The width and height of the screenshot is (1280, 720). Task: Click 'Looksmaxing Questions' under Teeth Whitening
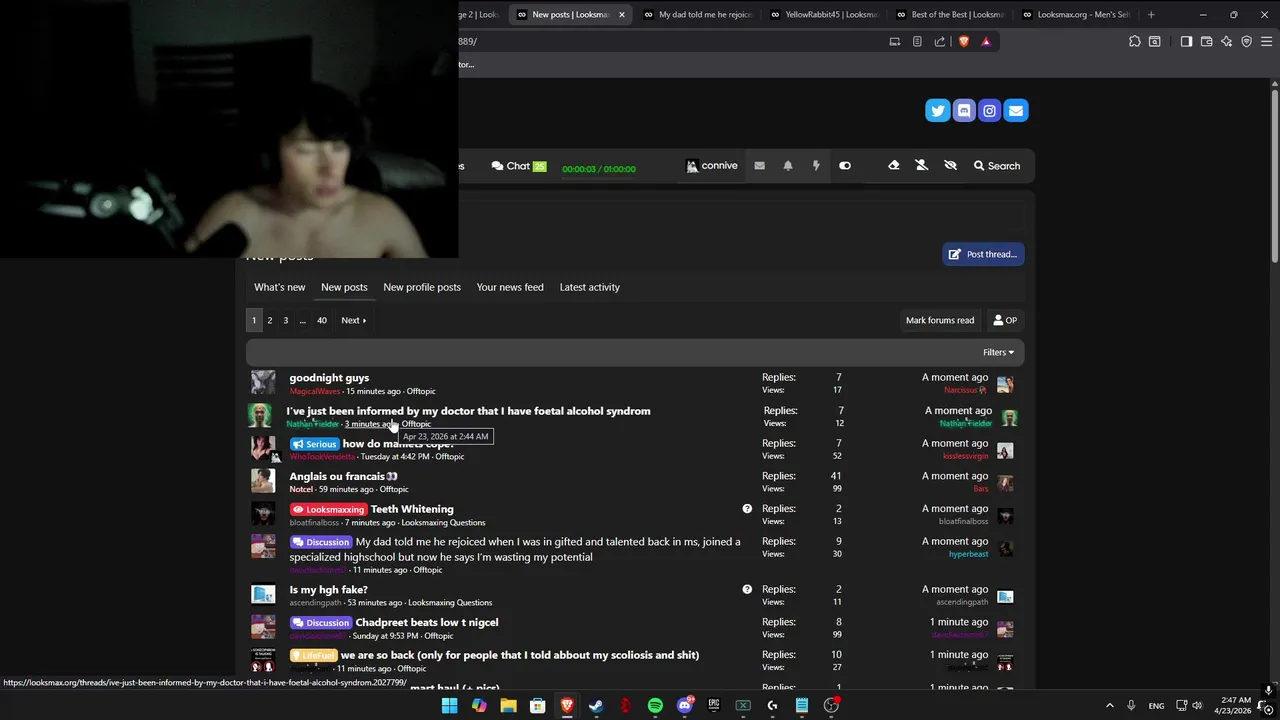point(443,523)
